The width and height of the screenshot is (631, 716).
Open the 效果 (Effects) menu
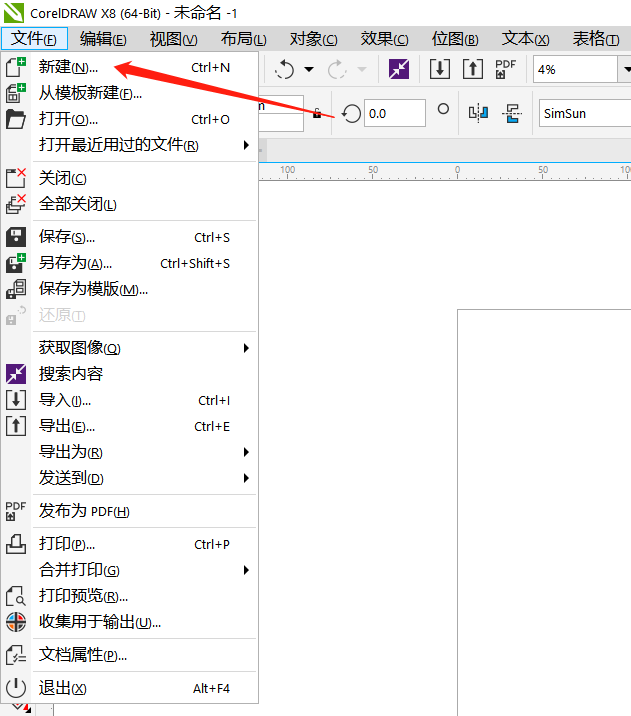[x=384, y=38]
